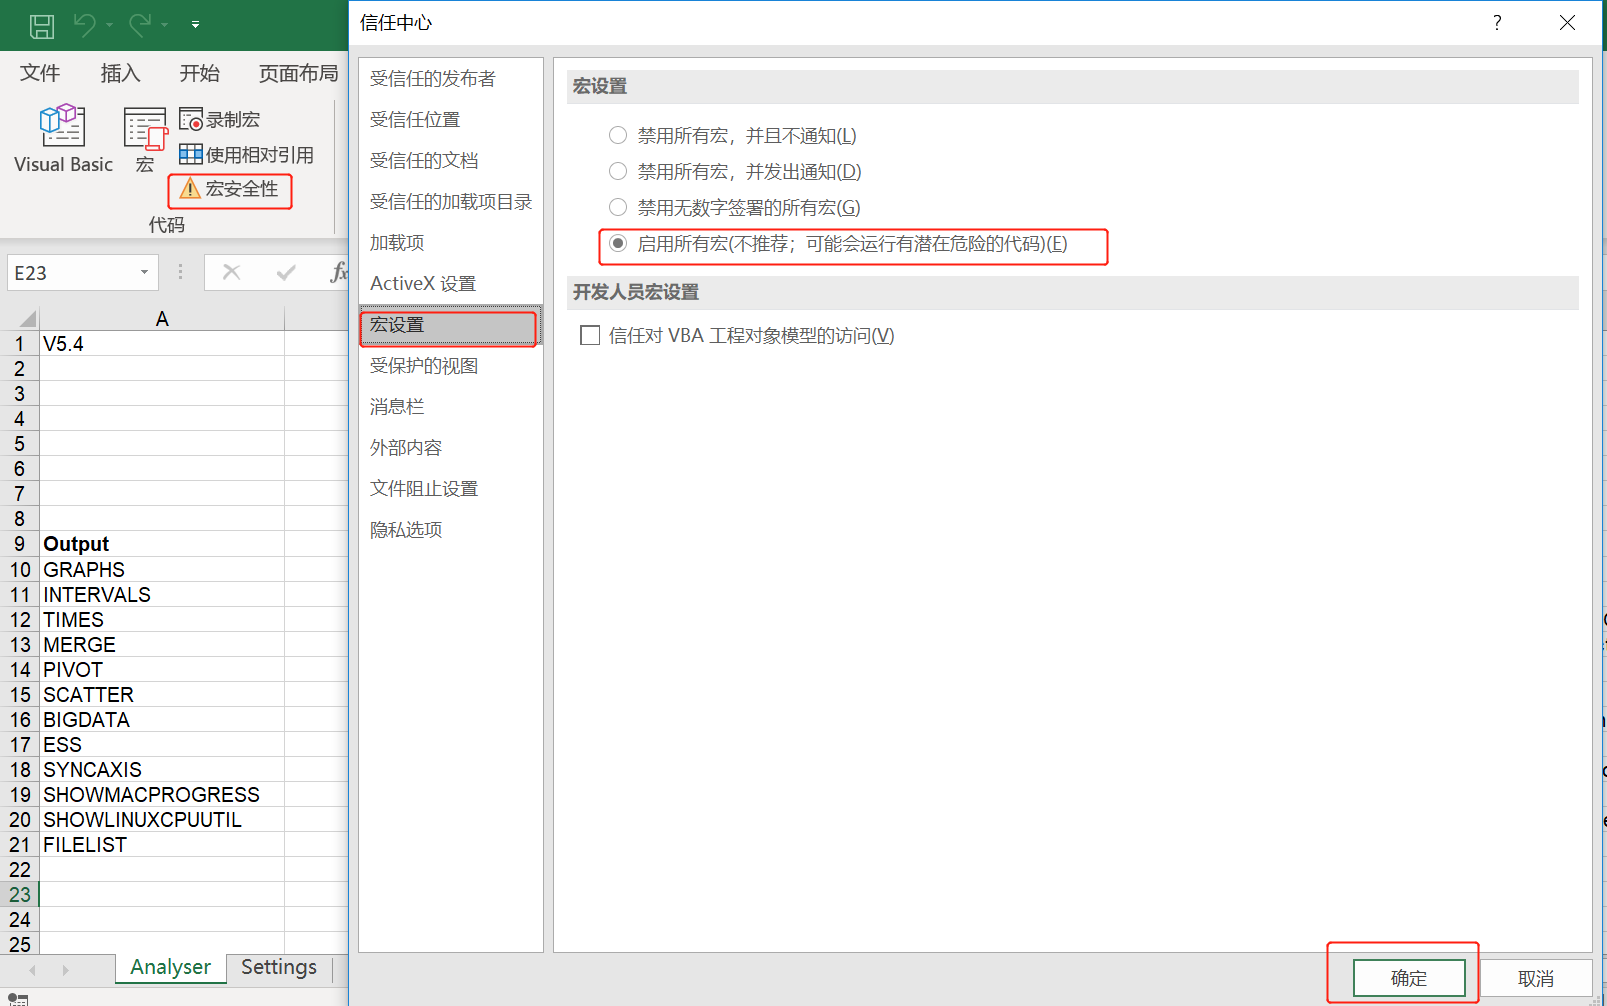1607x1006 pixels.
Task: Open the Customize Quick Access Toolbar arrow
Action: (x=195, y=25)
